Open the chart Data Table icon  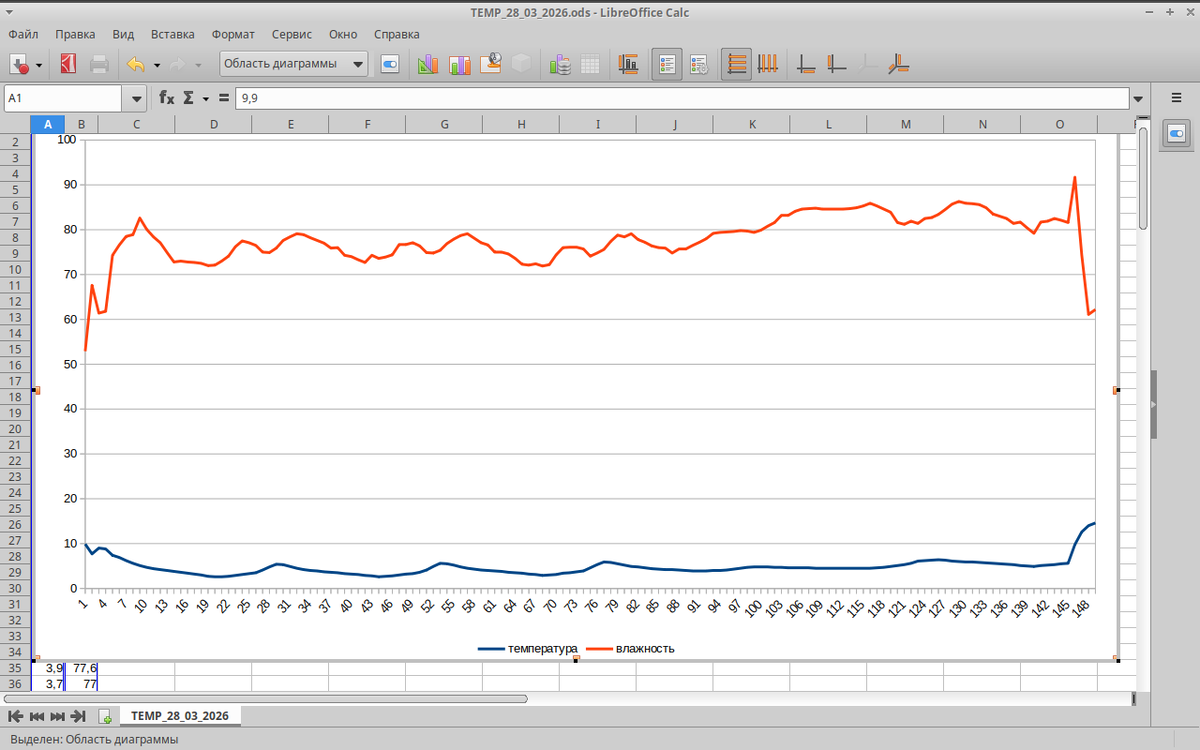(590, 65)
